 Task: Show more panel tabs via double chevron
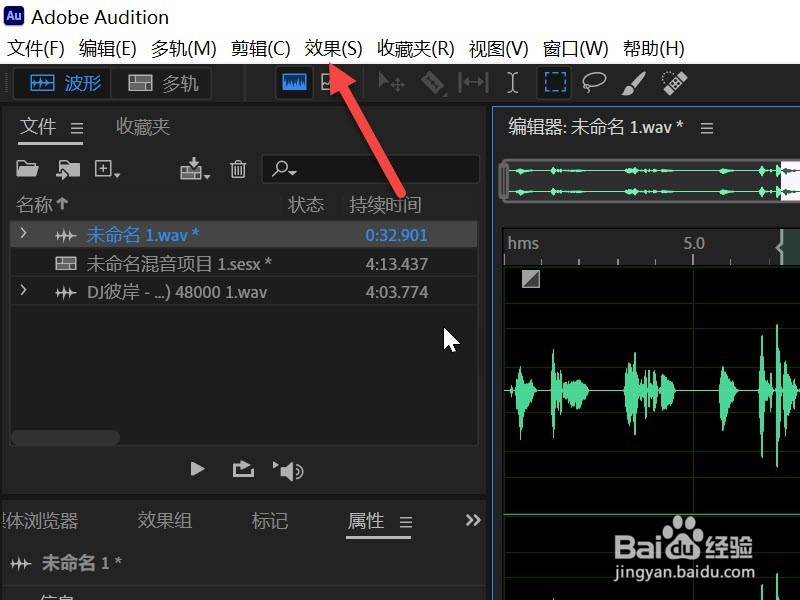[473, 520]
